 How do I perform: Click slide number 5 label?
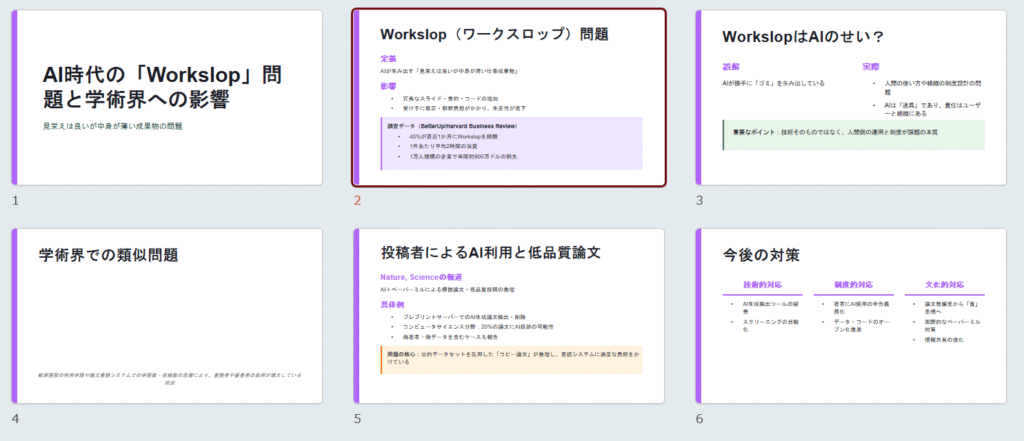357,419
